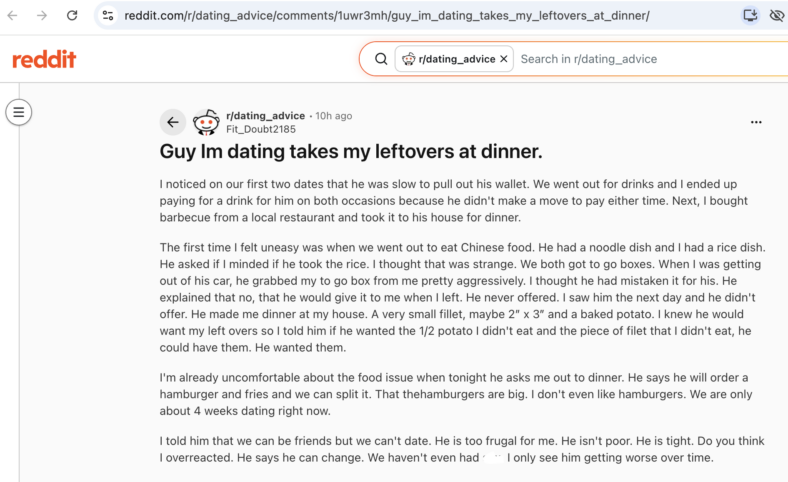Open Fit_Doubt2185 user profile
This screenshot has height=482, width=788.
[261, 129]
